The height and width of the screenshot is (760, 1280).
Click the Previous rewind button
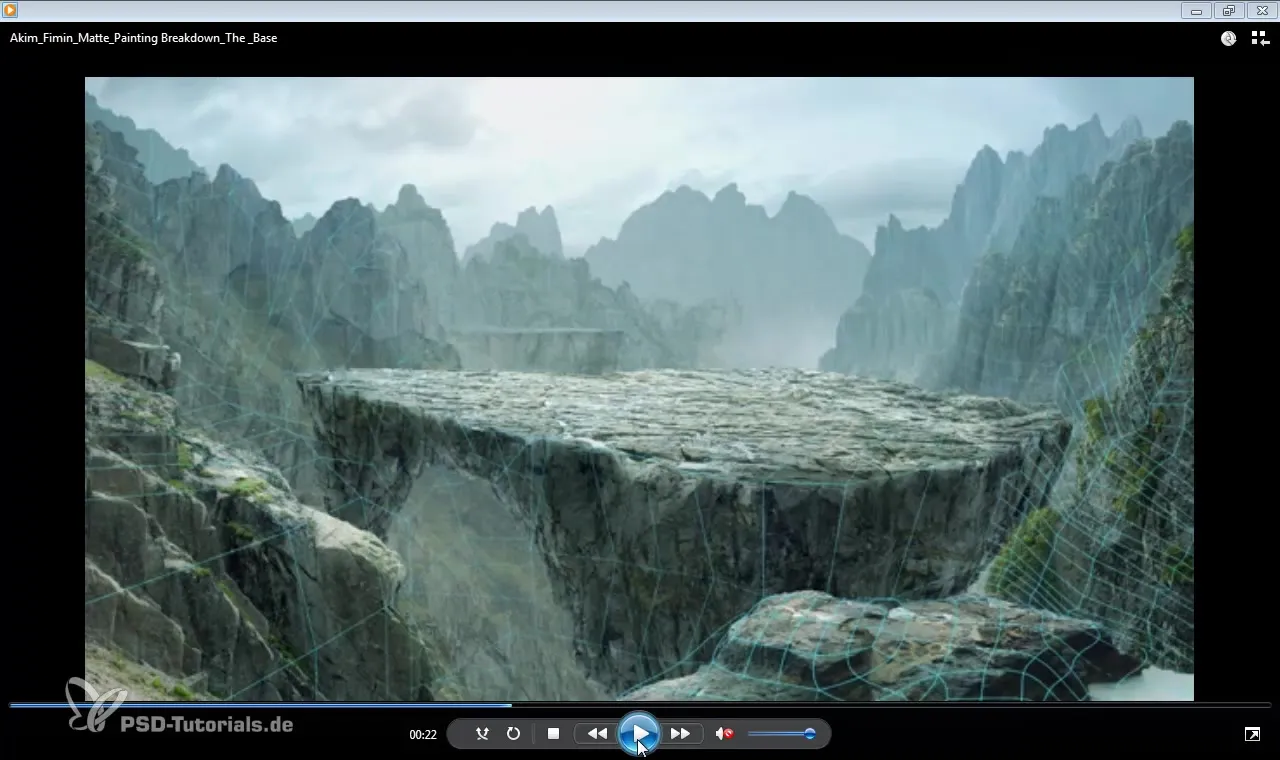[x=597, y=734]
